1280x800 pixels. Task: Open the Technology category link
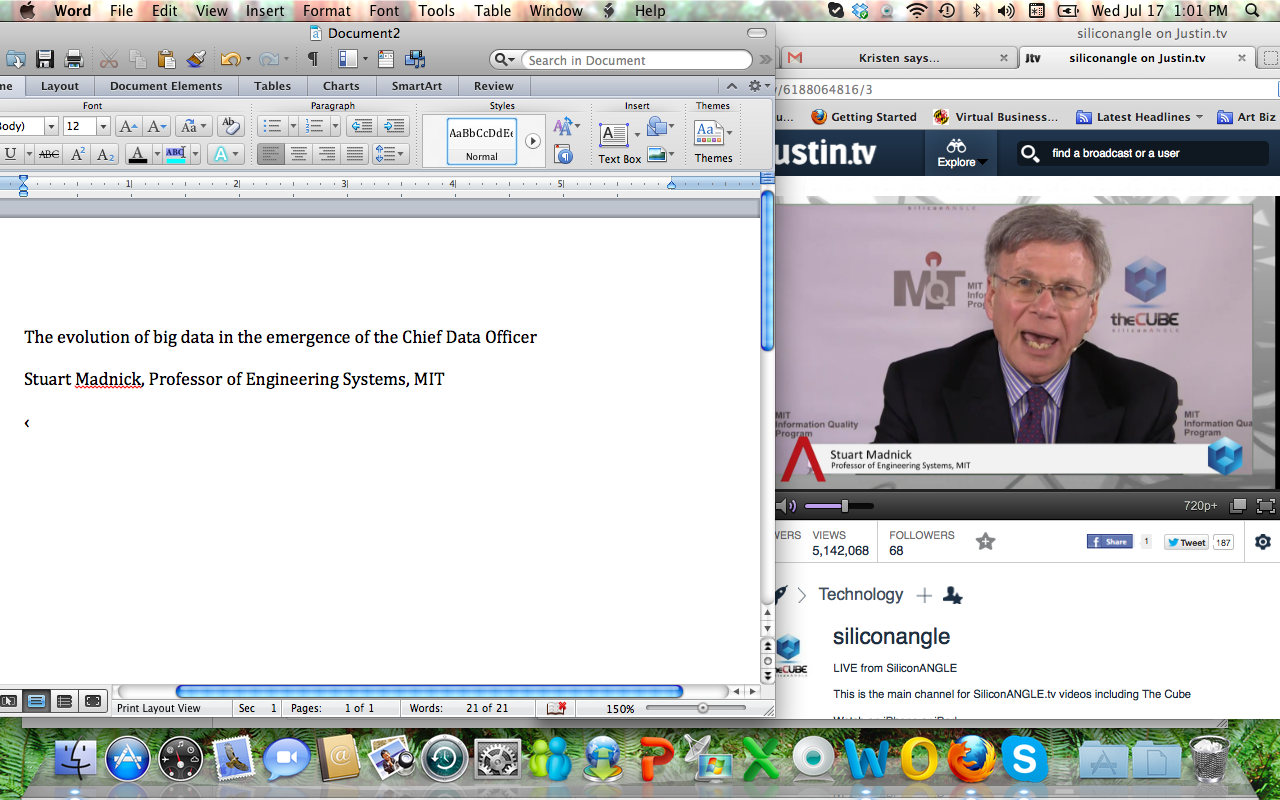pos(861,594)
